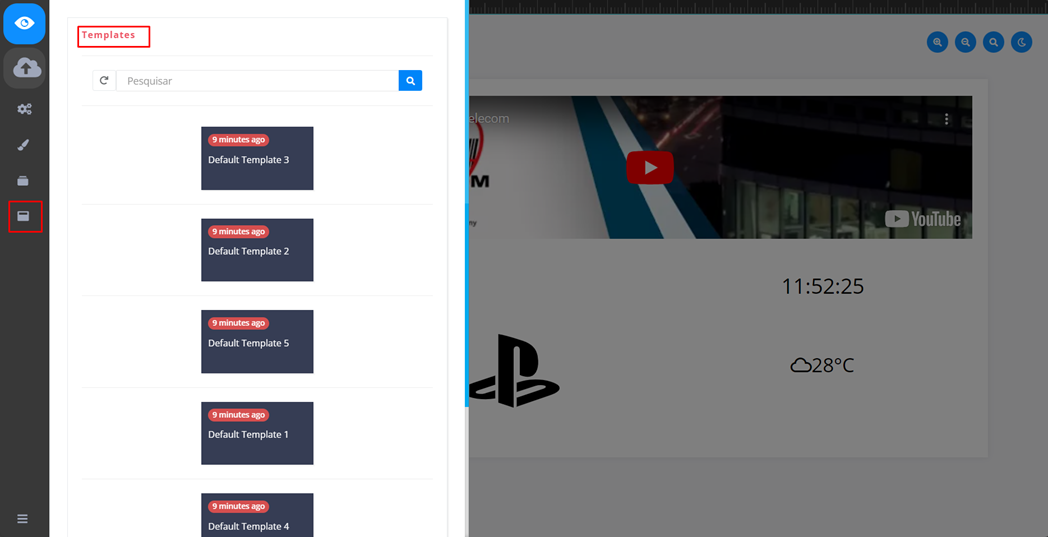Click the eye preview button in sidebar
The image size is (1048, 537).
click(24, 23)
